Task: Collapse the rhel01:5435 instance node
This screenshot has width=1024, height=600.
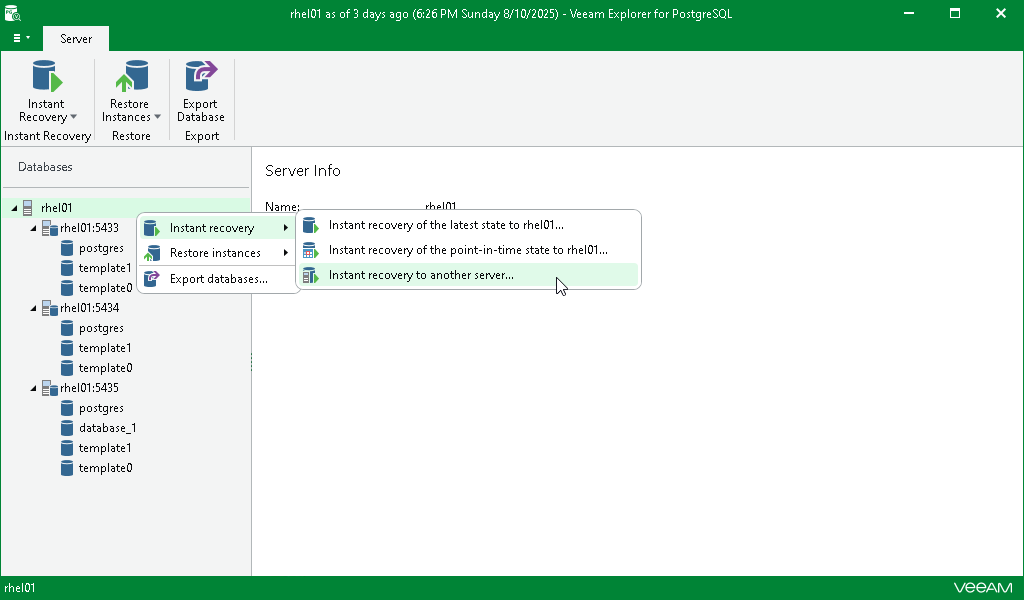Action: 33,388
